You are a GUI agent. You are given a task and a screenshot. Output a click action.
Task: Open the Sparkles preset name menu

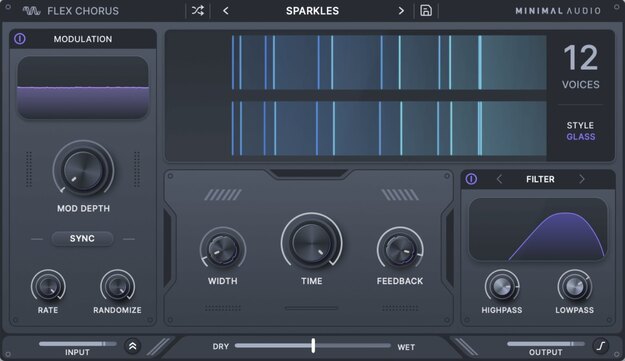pos(312,11)
